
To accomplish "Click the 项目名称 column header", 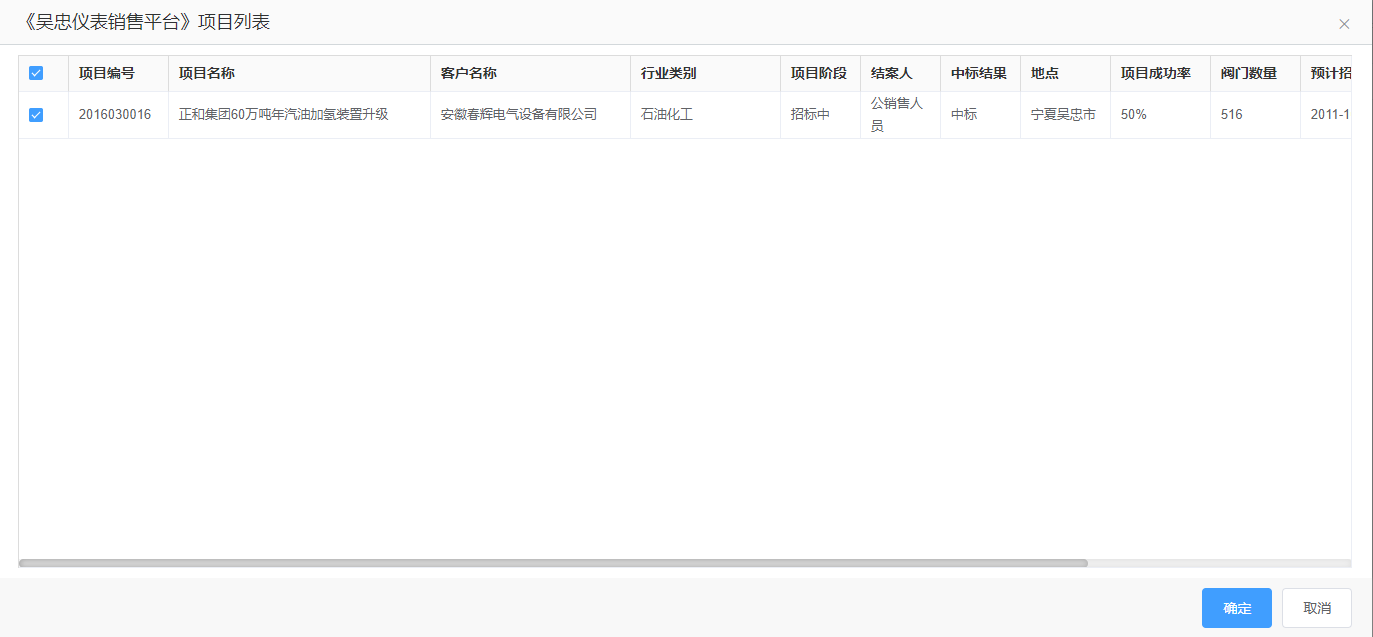I will [x=207, y=73].
